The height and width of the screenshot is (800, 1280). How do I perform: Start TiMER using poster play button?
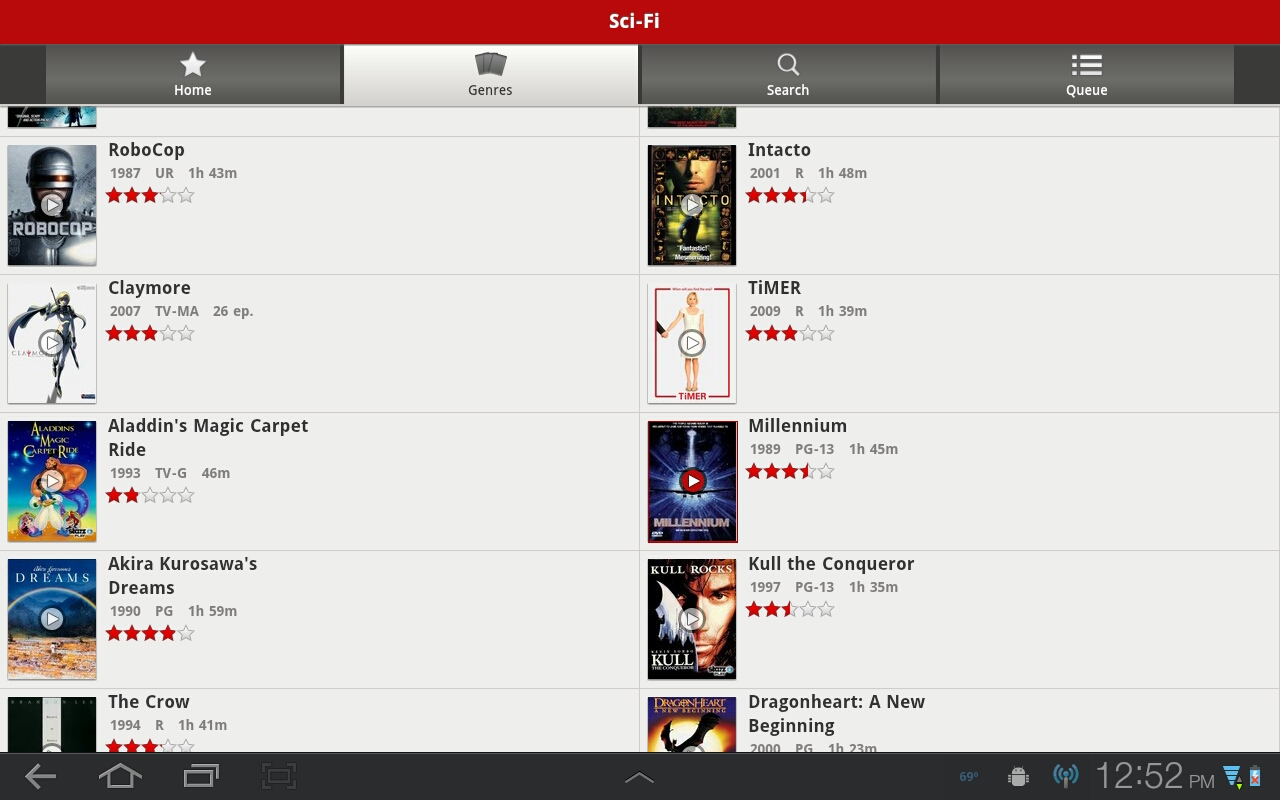(x=692, y=343)
